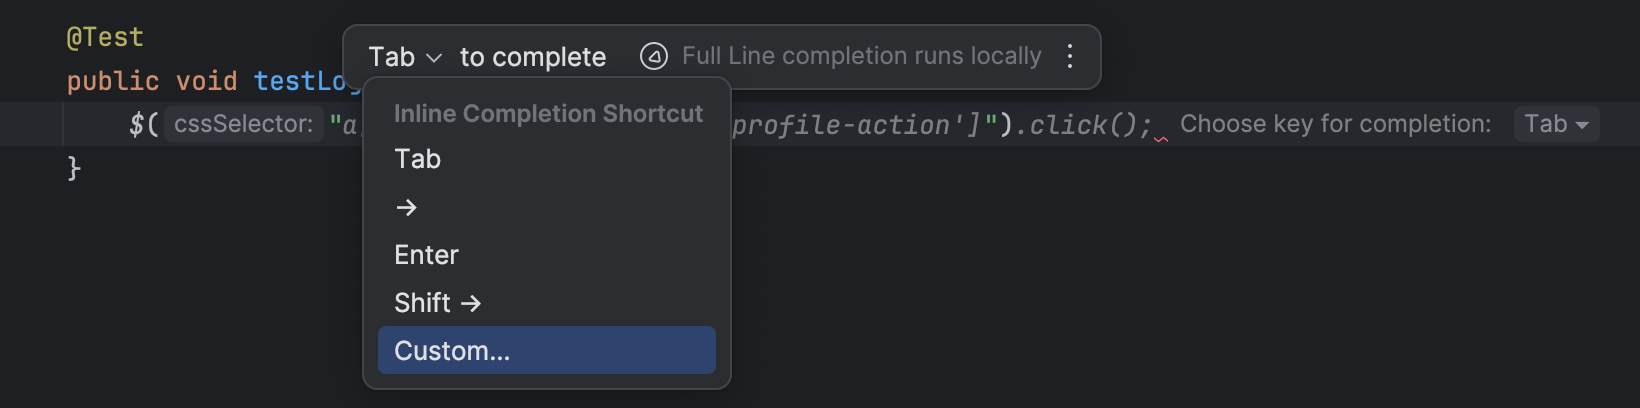The width and height of the screenshot is (1640, 408).
Task: Place cursor on the "public" keyword
Action: (113, 81)
